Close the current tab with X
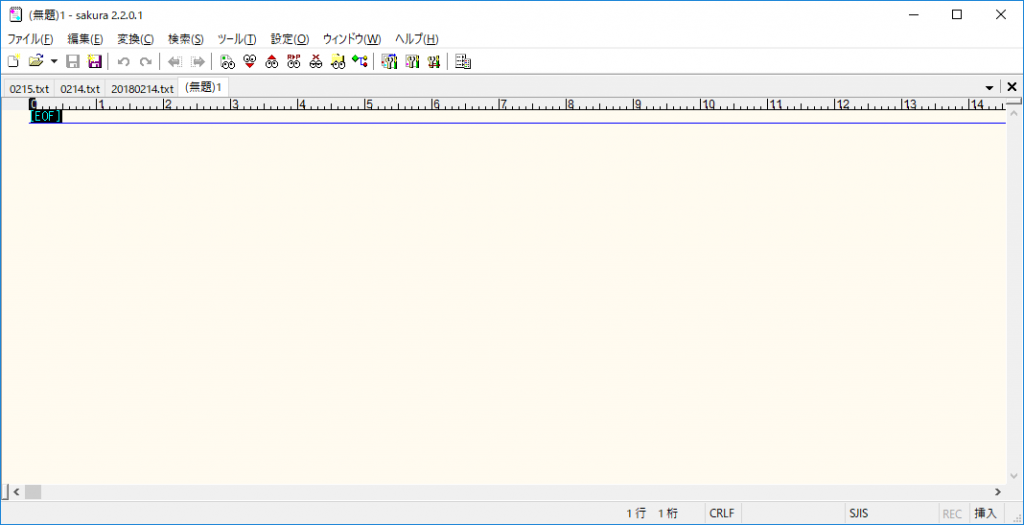Screen dimensions: 1024x525 point(1012,87)
